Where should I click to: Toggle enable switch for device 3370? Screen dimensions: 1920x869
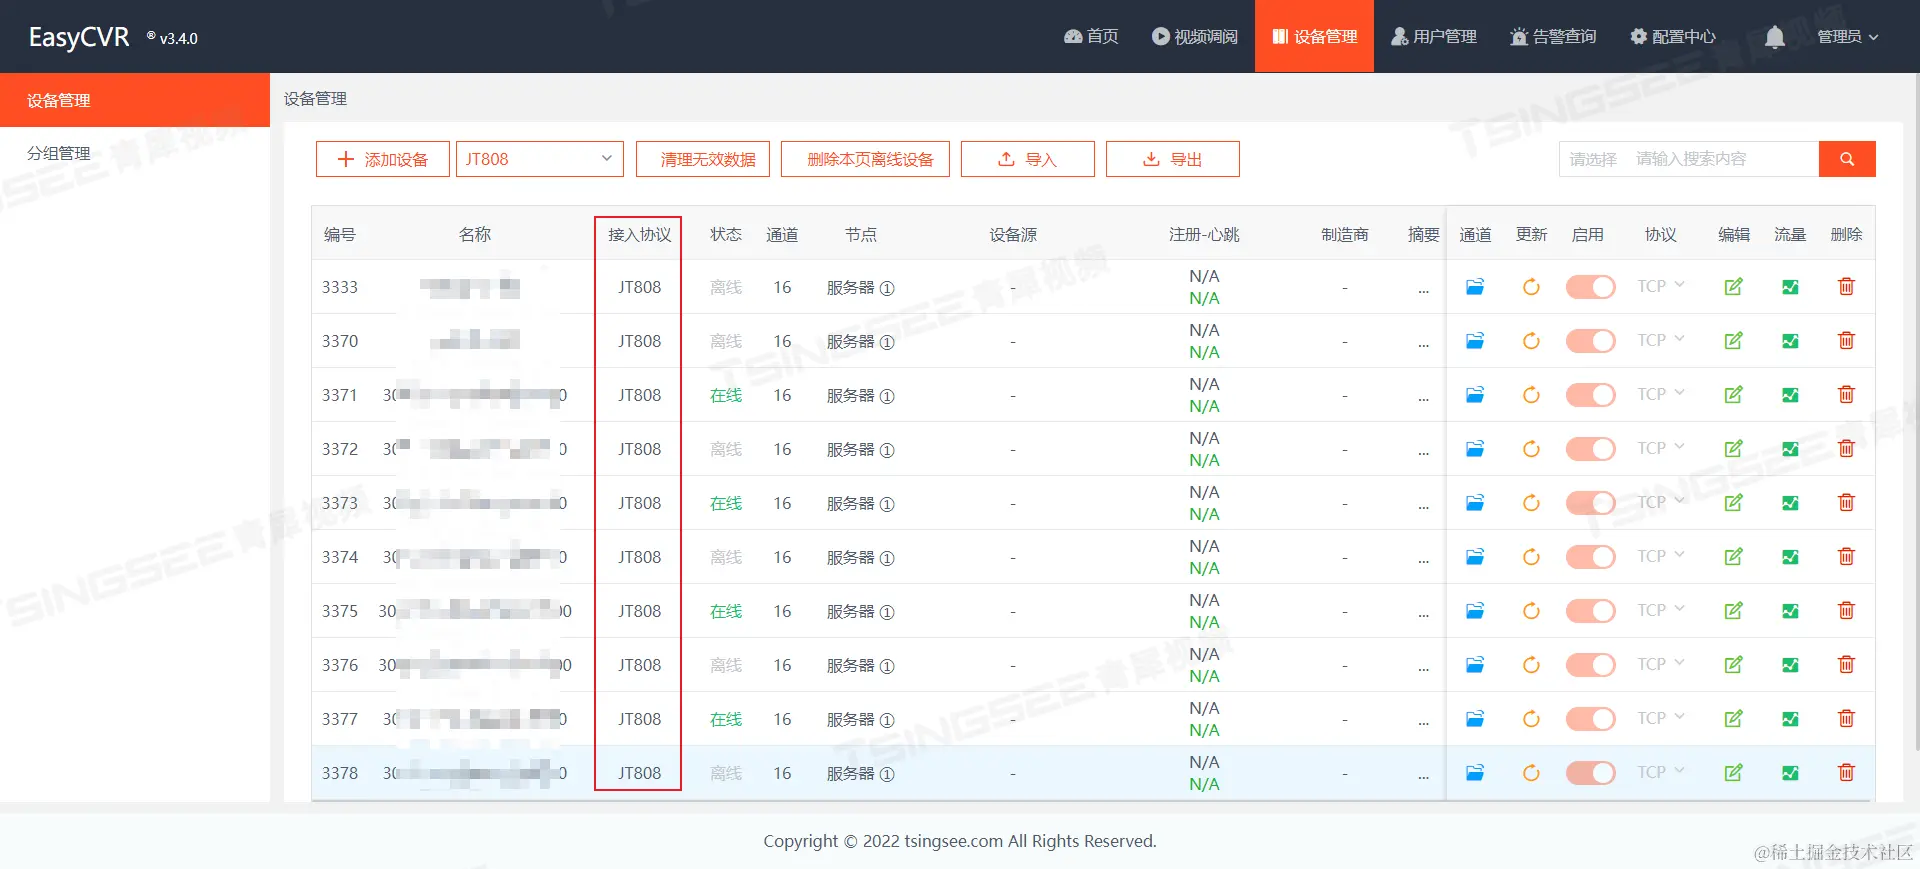[x=1590, y=341]
